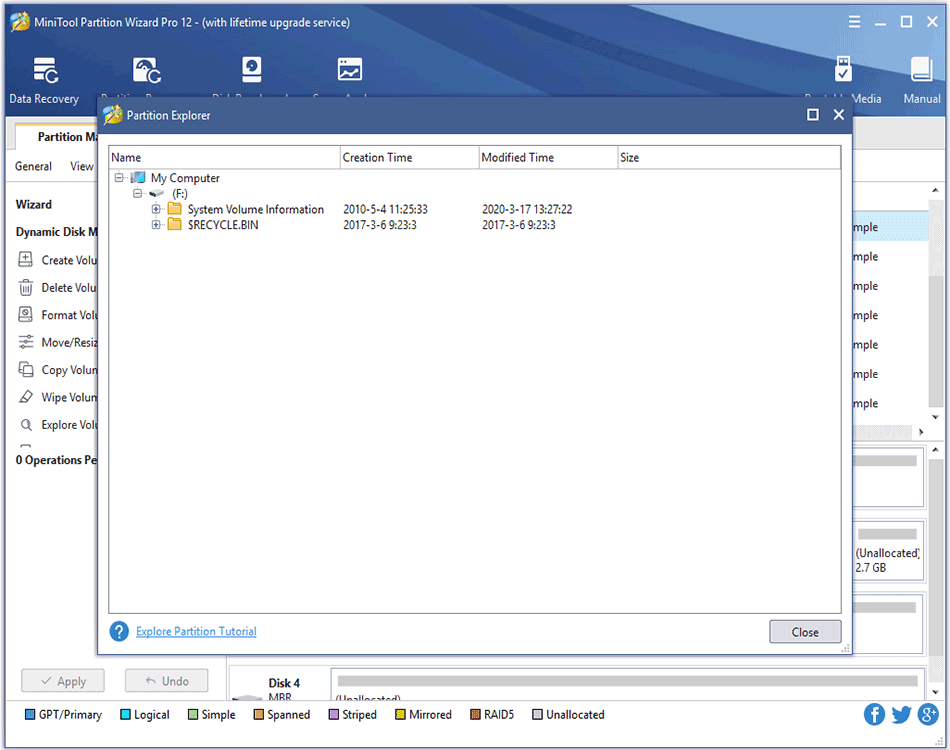Open the Space Analyzer tool

(349, 72)
